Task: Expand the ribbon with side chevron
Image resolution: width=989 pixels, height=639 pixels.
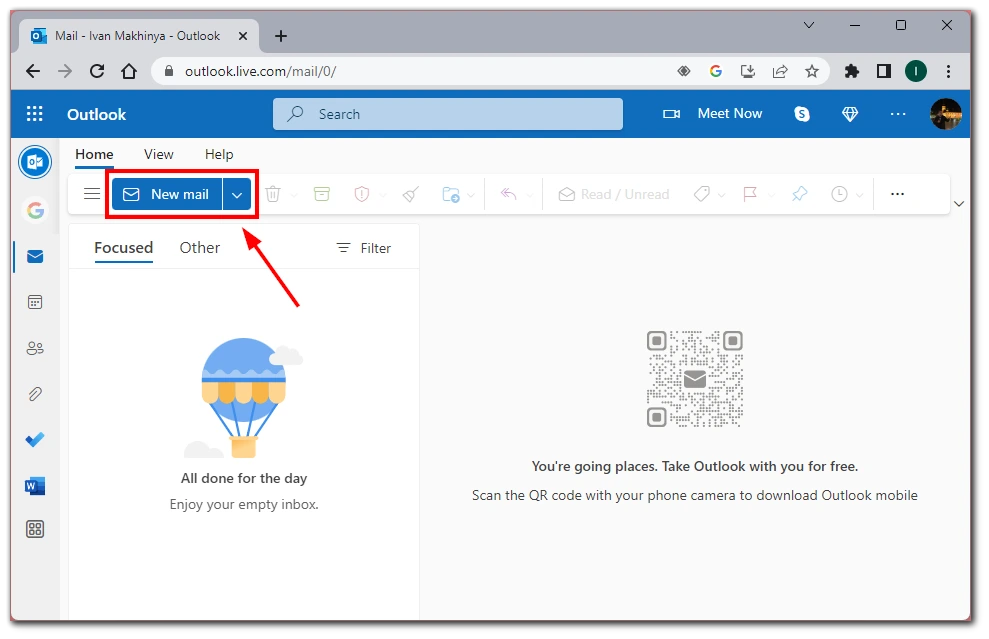Action: [959, 204]
